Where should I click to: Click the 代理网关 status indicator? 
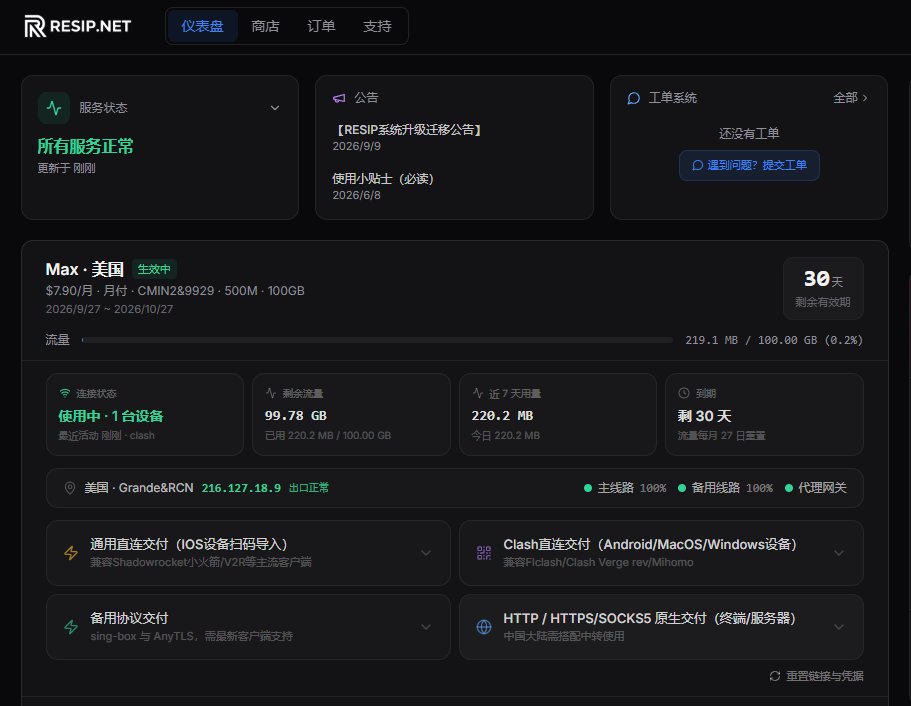[816, 488]
